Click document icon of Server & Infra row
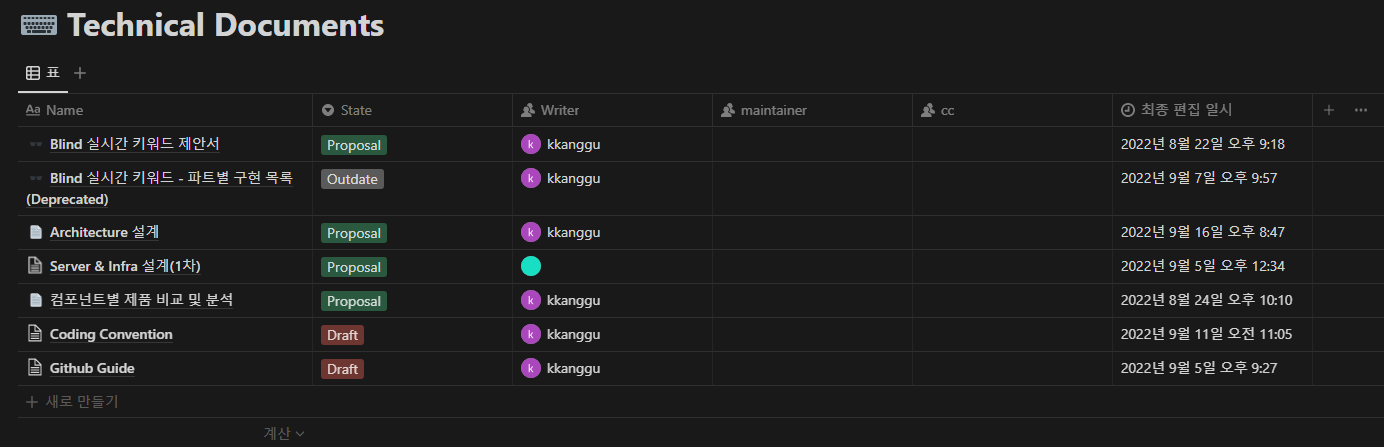 [x=36, y=267]
